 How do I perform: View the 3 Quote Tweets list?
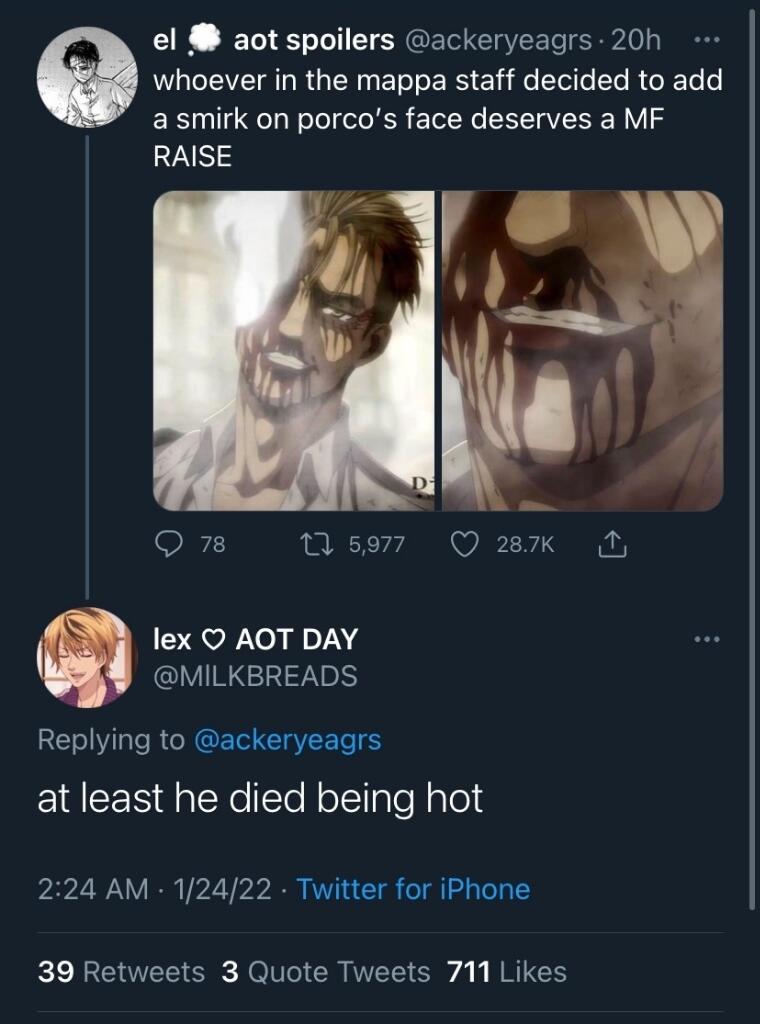326,971
